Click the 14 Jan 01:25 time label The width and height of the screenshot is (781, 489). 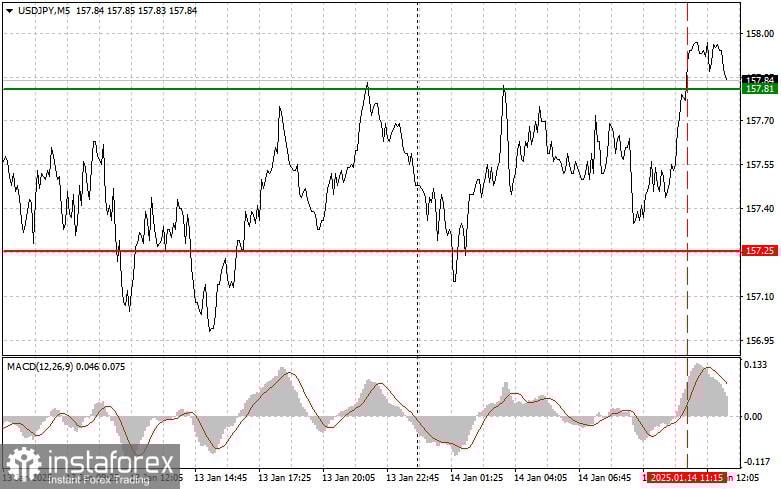click(477, 478)
